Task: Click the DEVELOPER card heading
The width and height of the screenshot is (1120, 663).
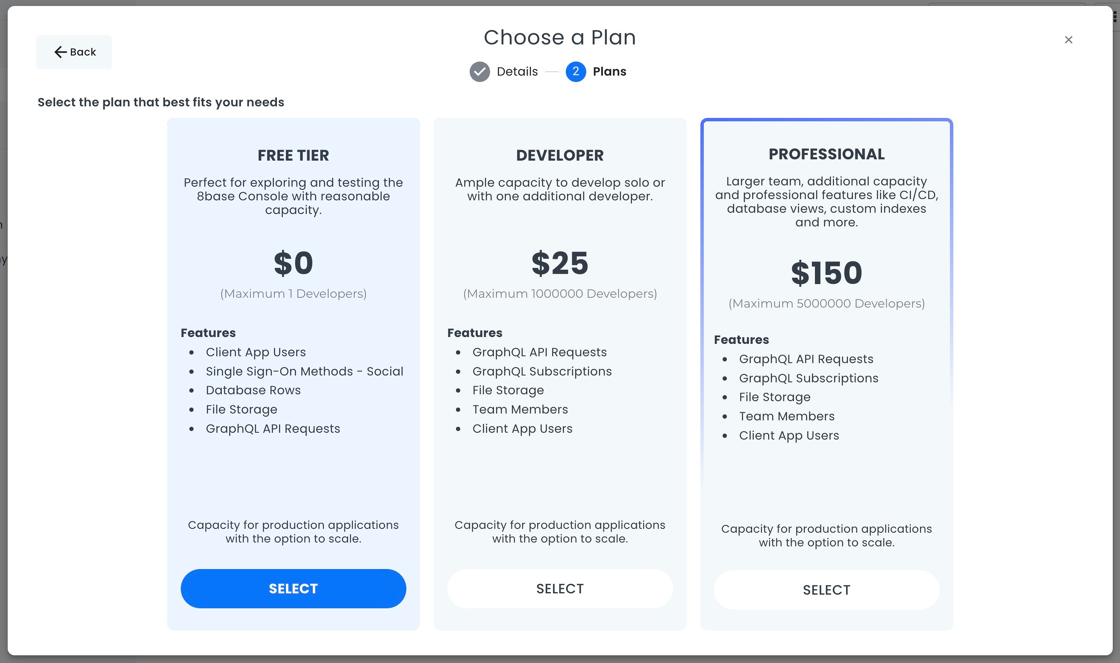Action: click(560, 155)
